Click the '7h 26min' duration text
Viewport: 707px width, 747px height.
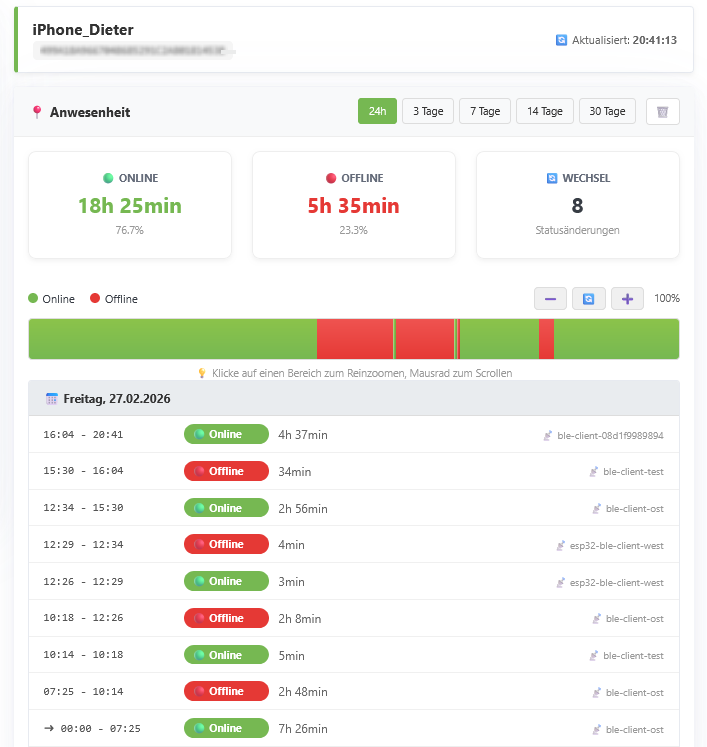tap(303, 729)
